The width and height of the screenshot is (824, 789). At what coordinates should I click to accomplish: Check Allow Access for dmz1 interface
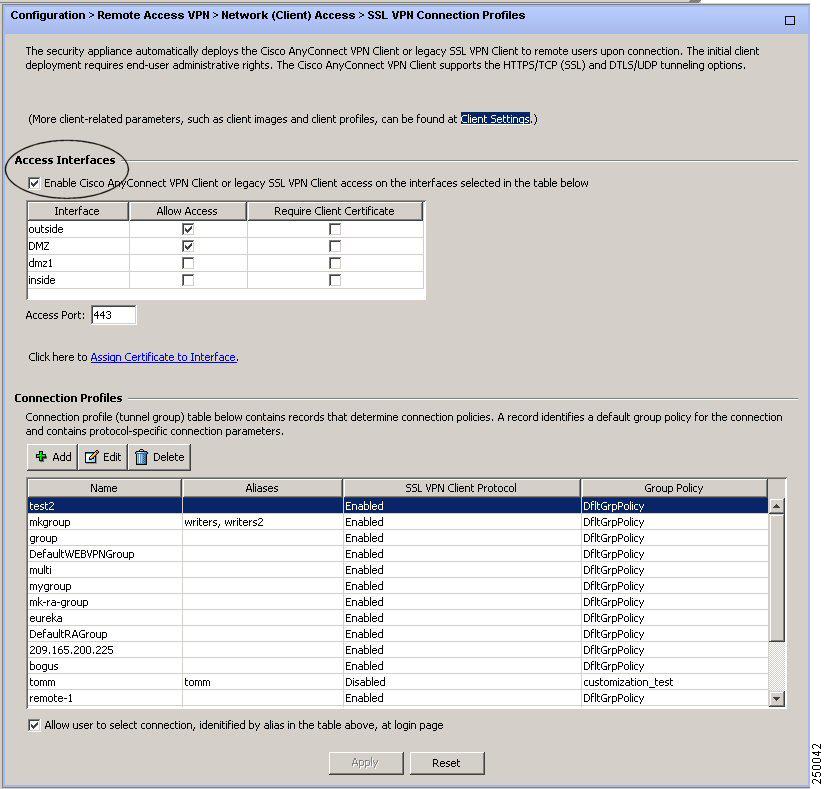[188, 263]
